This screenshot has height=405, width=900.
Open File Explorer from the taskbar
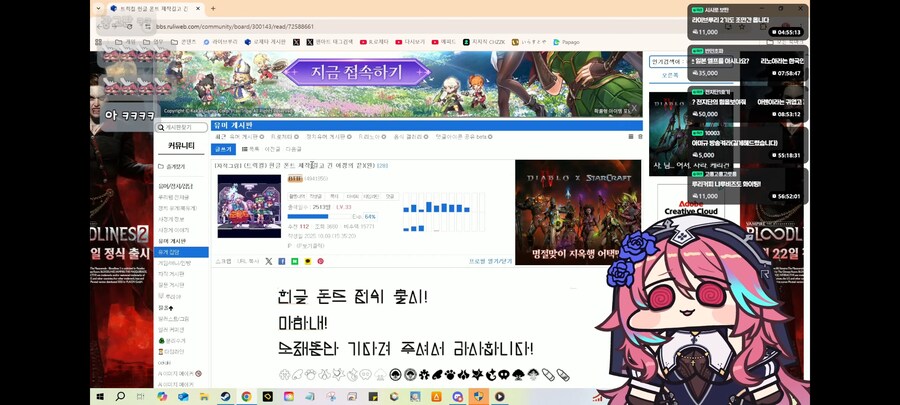point(204,396)
